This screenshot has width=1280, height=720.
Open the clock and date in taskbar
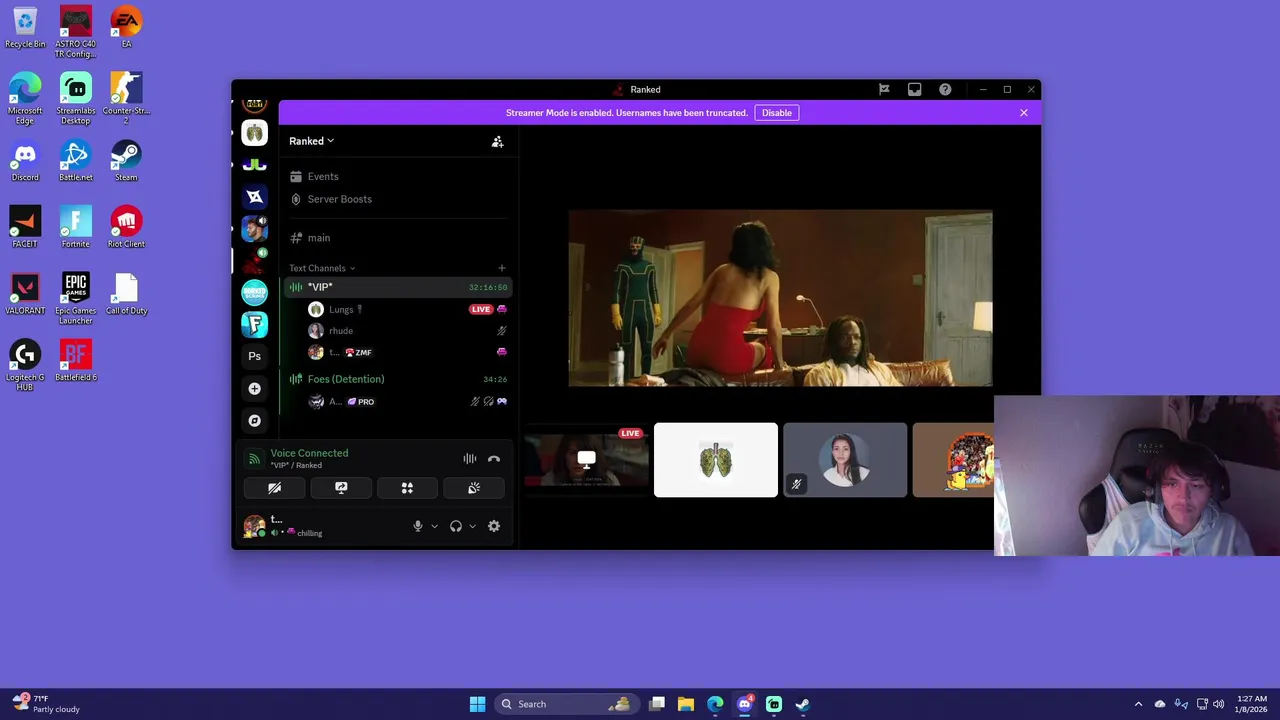click(x=1252, y=704)
